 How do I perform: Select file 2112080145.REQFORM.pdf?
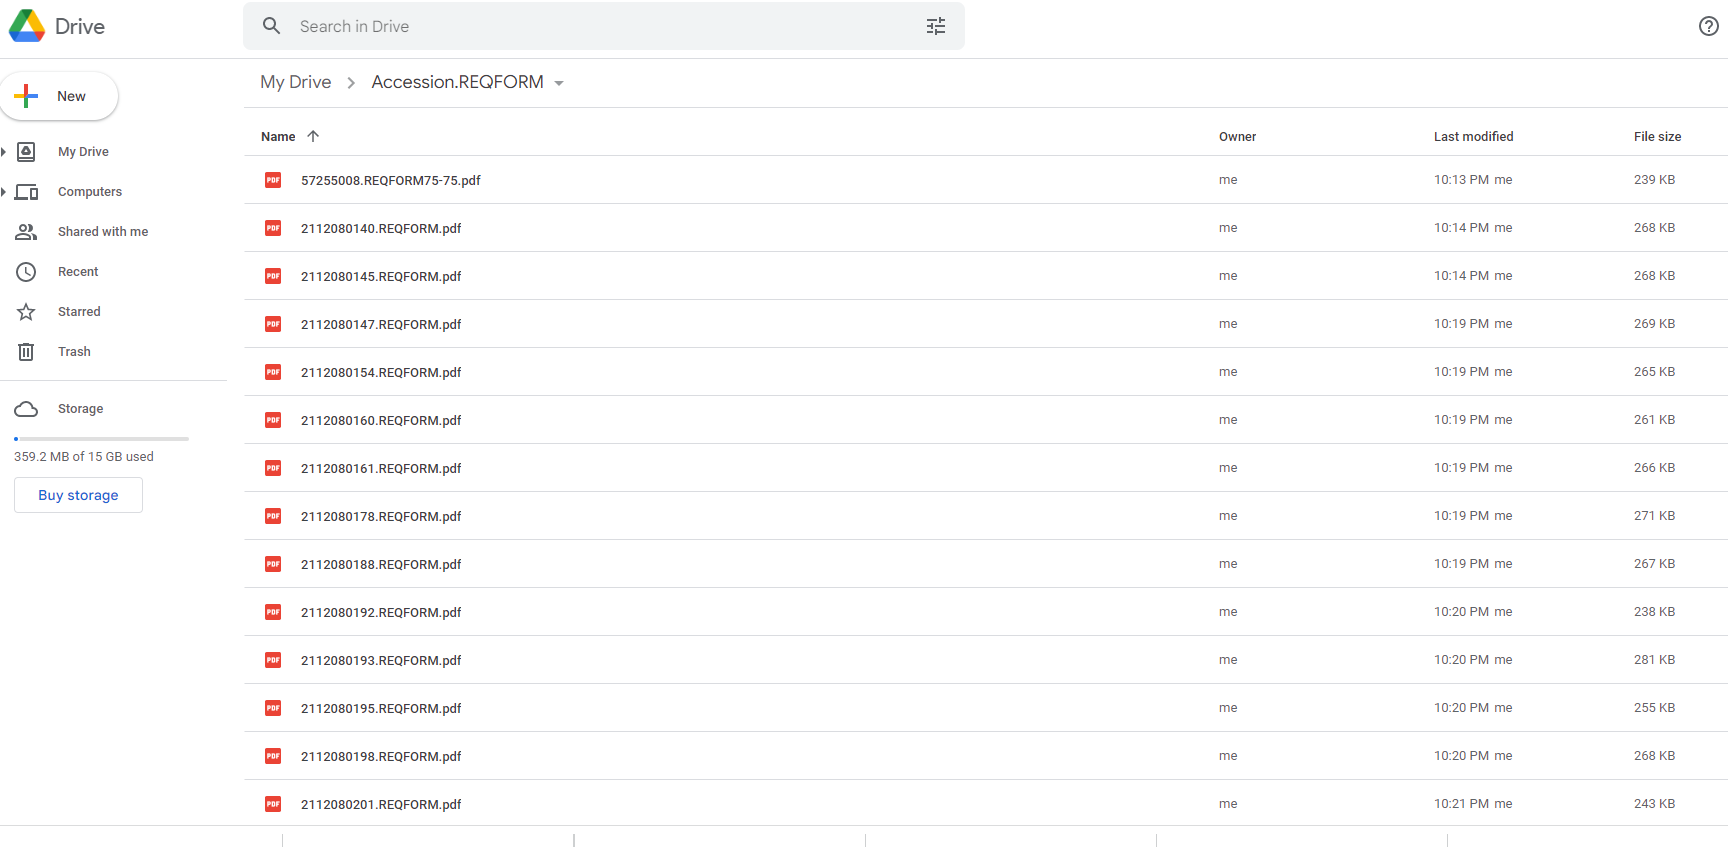(x=985, y=276)
